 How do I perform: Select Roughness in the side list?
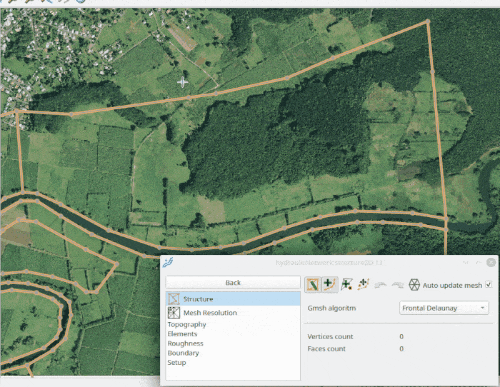[x=185, y=343]
